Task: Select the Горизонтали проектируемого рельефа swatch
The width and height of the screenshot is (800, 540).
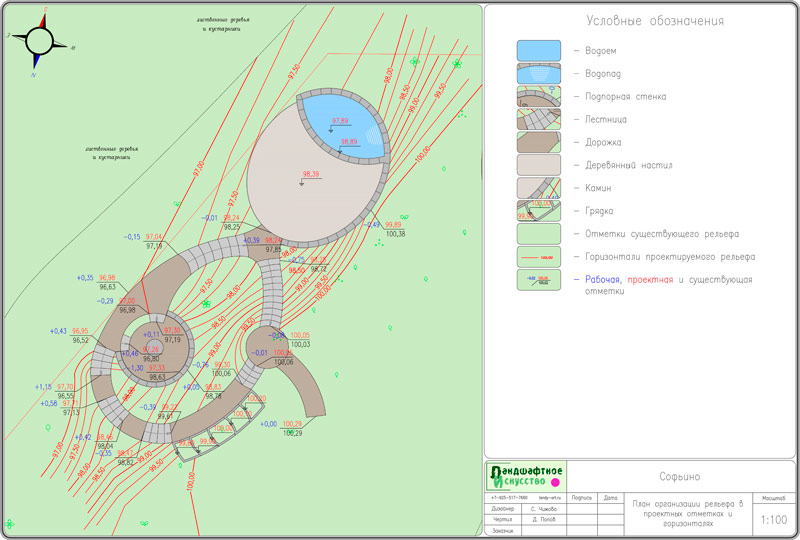Action: click(539, 257)
